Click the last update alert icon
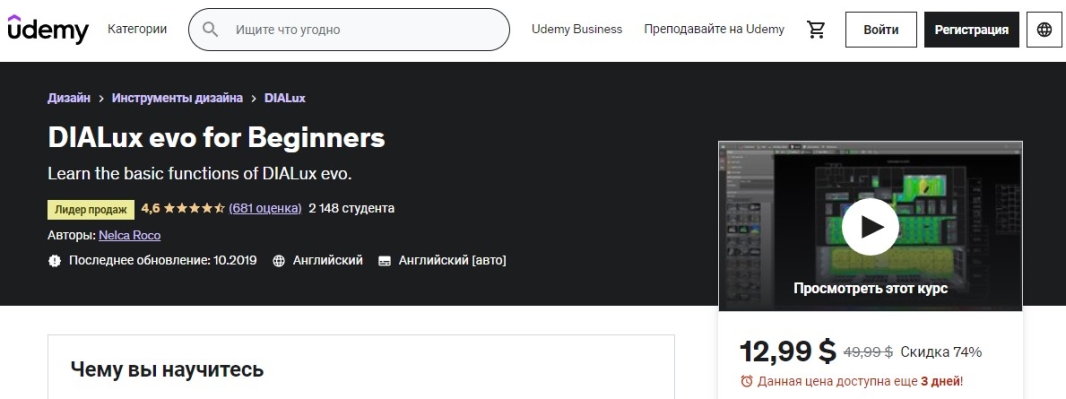The image size is (1066, 399). pyautogui.click(x=54, y=260)
